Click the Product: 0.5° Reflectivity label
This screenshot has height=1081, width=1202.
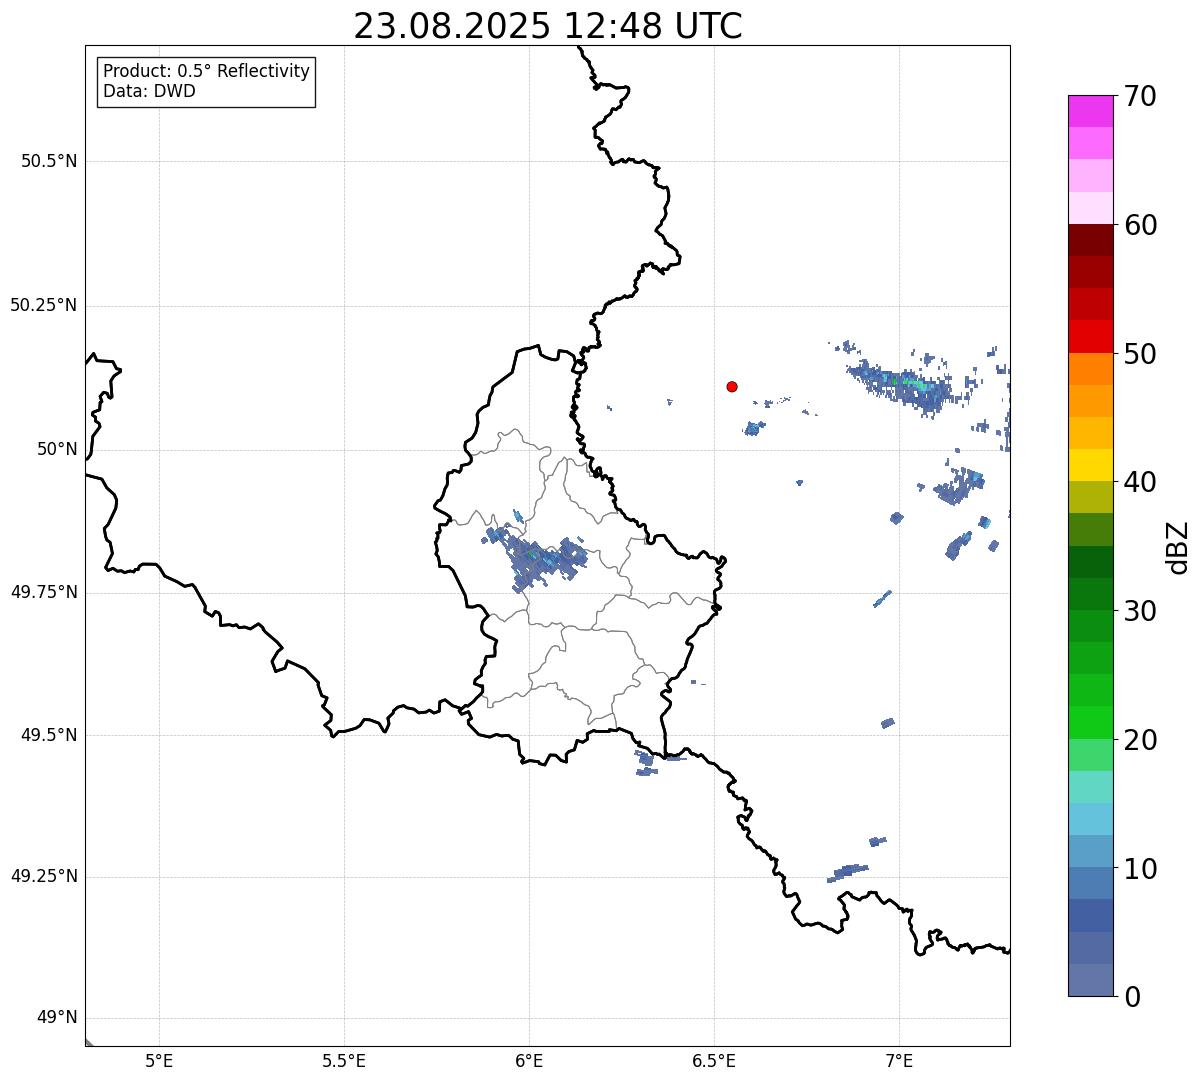tap(206, 71)
